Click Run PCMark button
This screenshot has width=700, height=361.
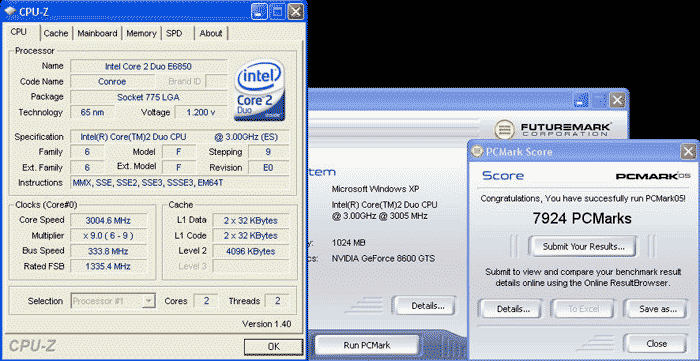367,345
